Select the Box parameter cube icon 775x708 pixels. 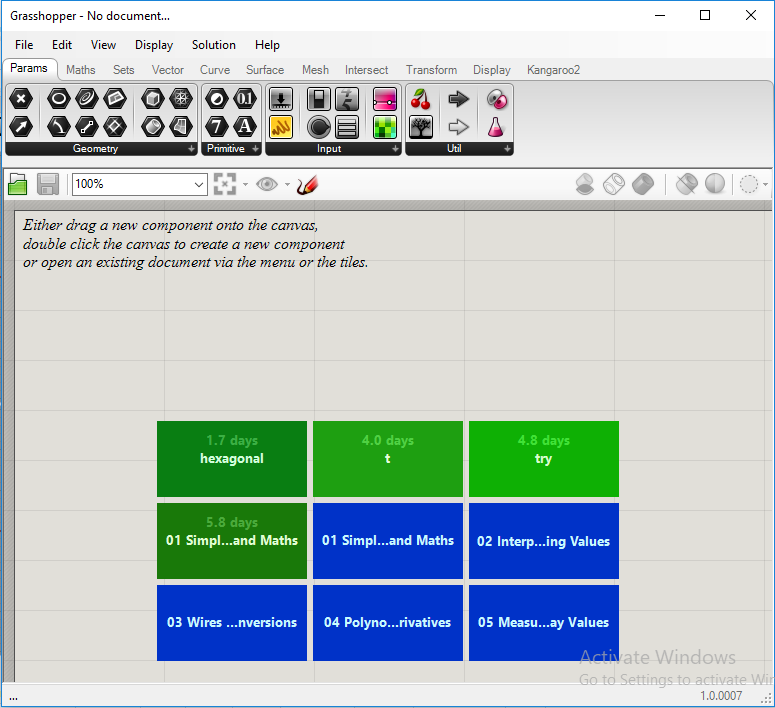pos(153,99)
